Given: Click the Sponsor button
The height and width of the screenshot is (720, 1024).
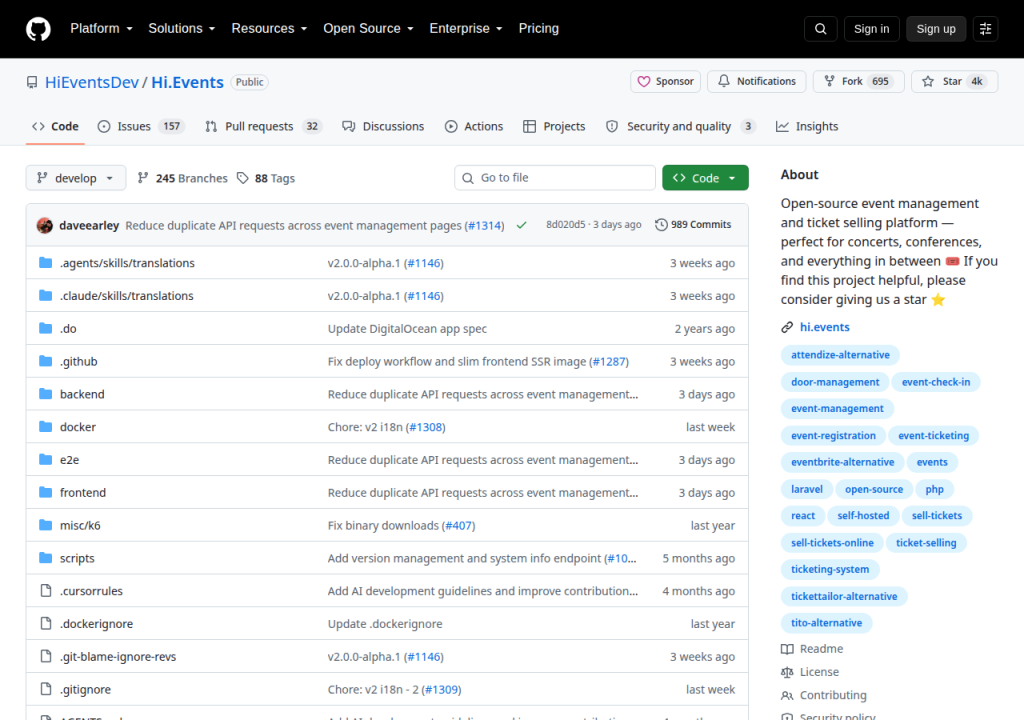Looking at the screenshot, I should pyautogui.click(x=665, y=82).
